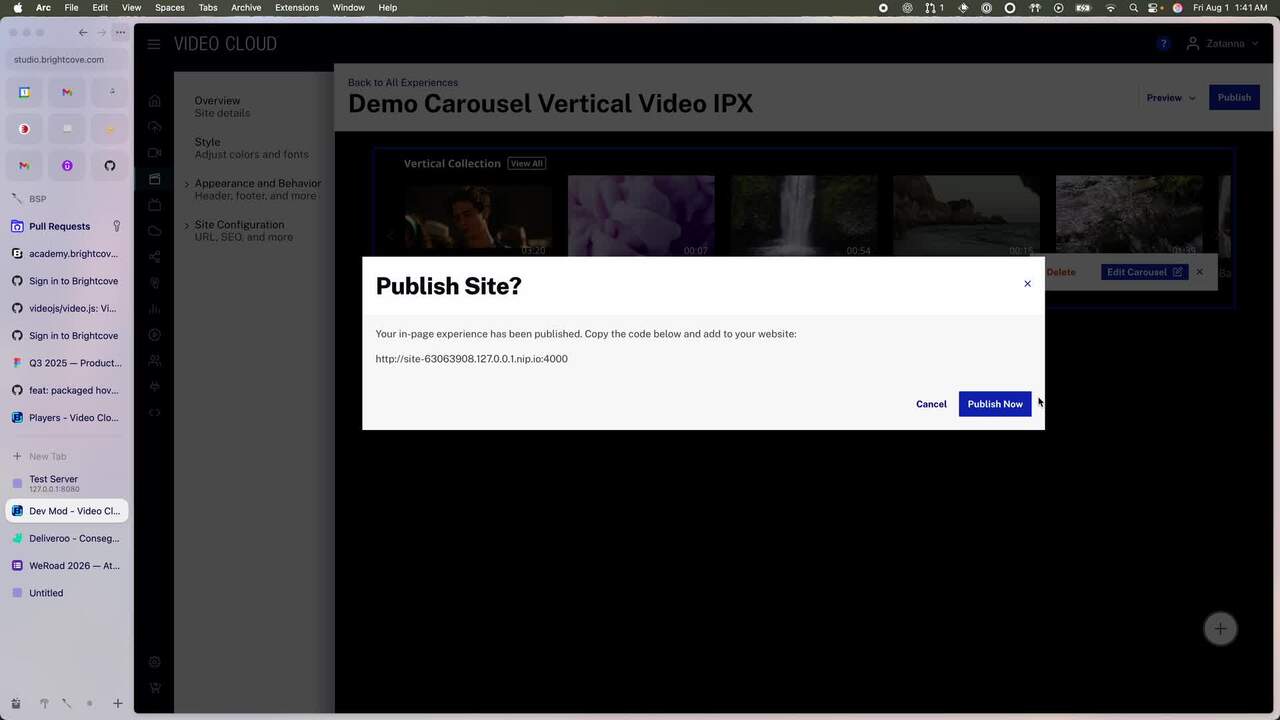Click the top-right Publish button
The height and width of the screenshot is (720, 1280).
[1234, 98]
